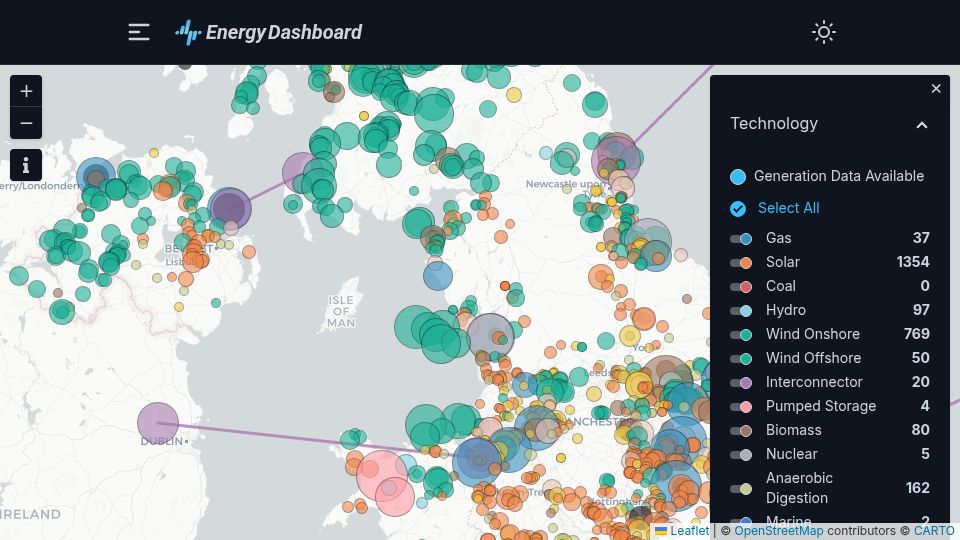Click the Hydro count 97
This screenshot has width=960, height=540.
921,310
